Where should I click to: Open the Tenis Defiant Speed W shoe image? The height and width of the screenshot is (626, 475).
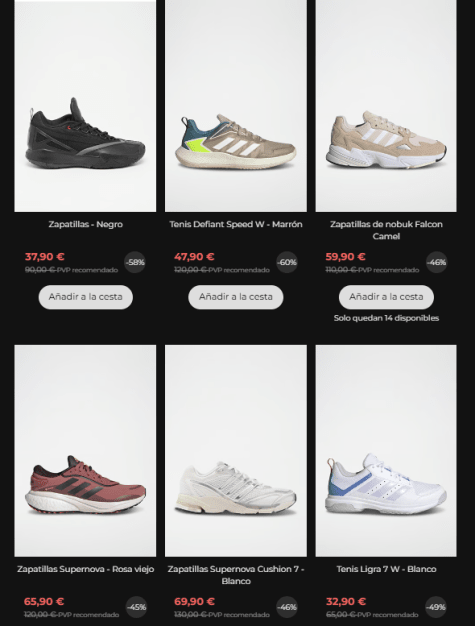pos(236,106)
